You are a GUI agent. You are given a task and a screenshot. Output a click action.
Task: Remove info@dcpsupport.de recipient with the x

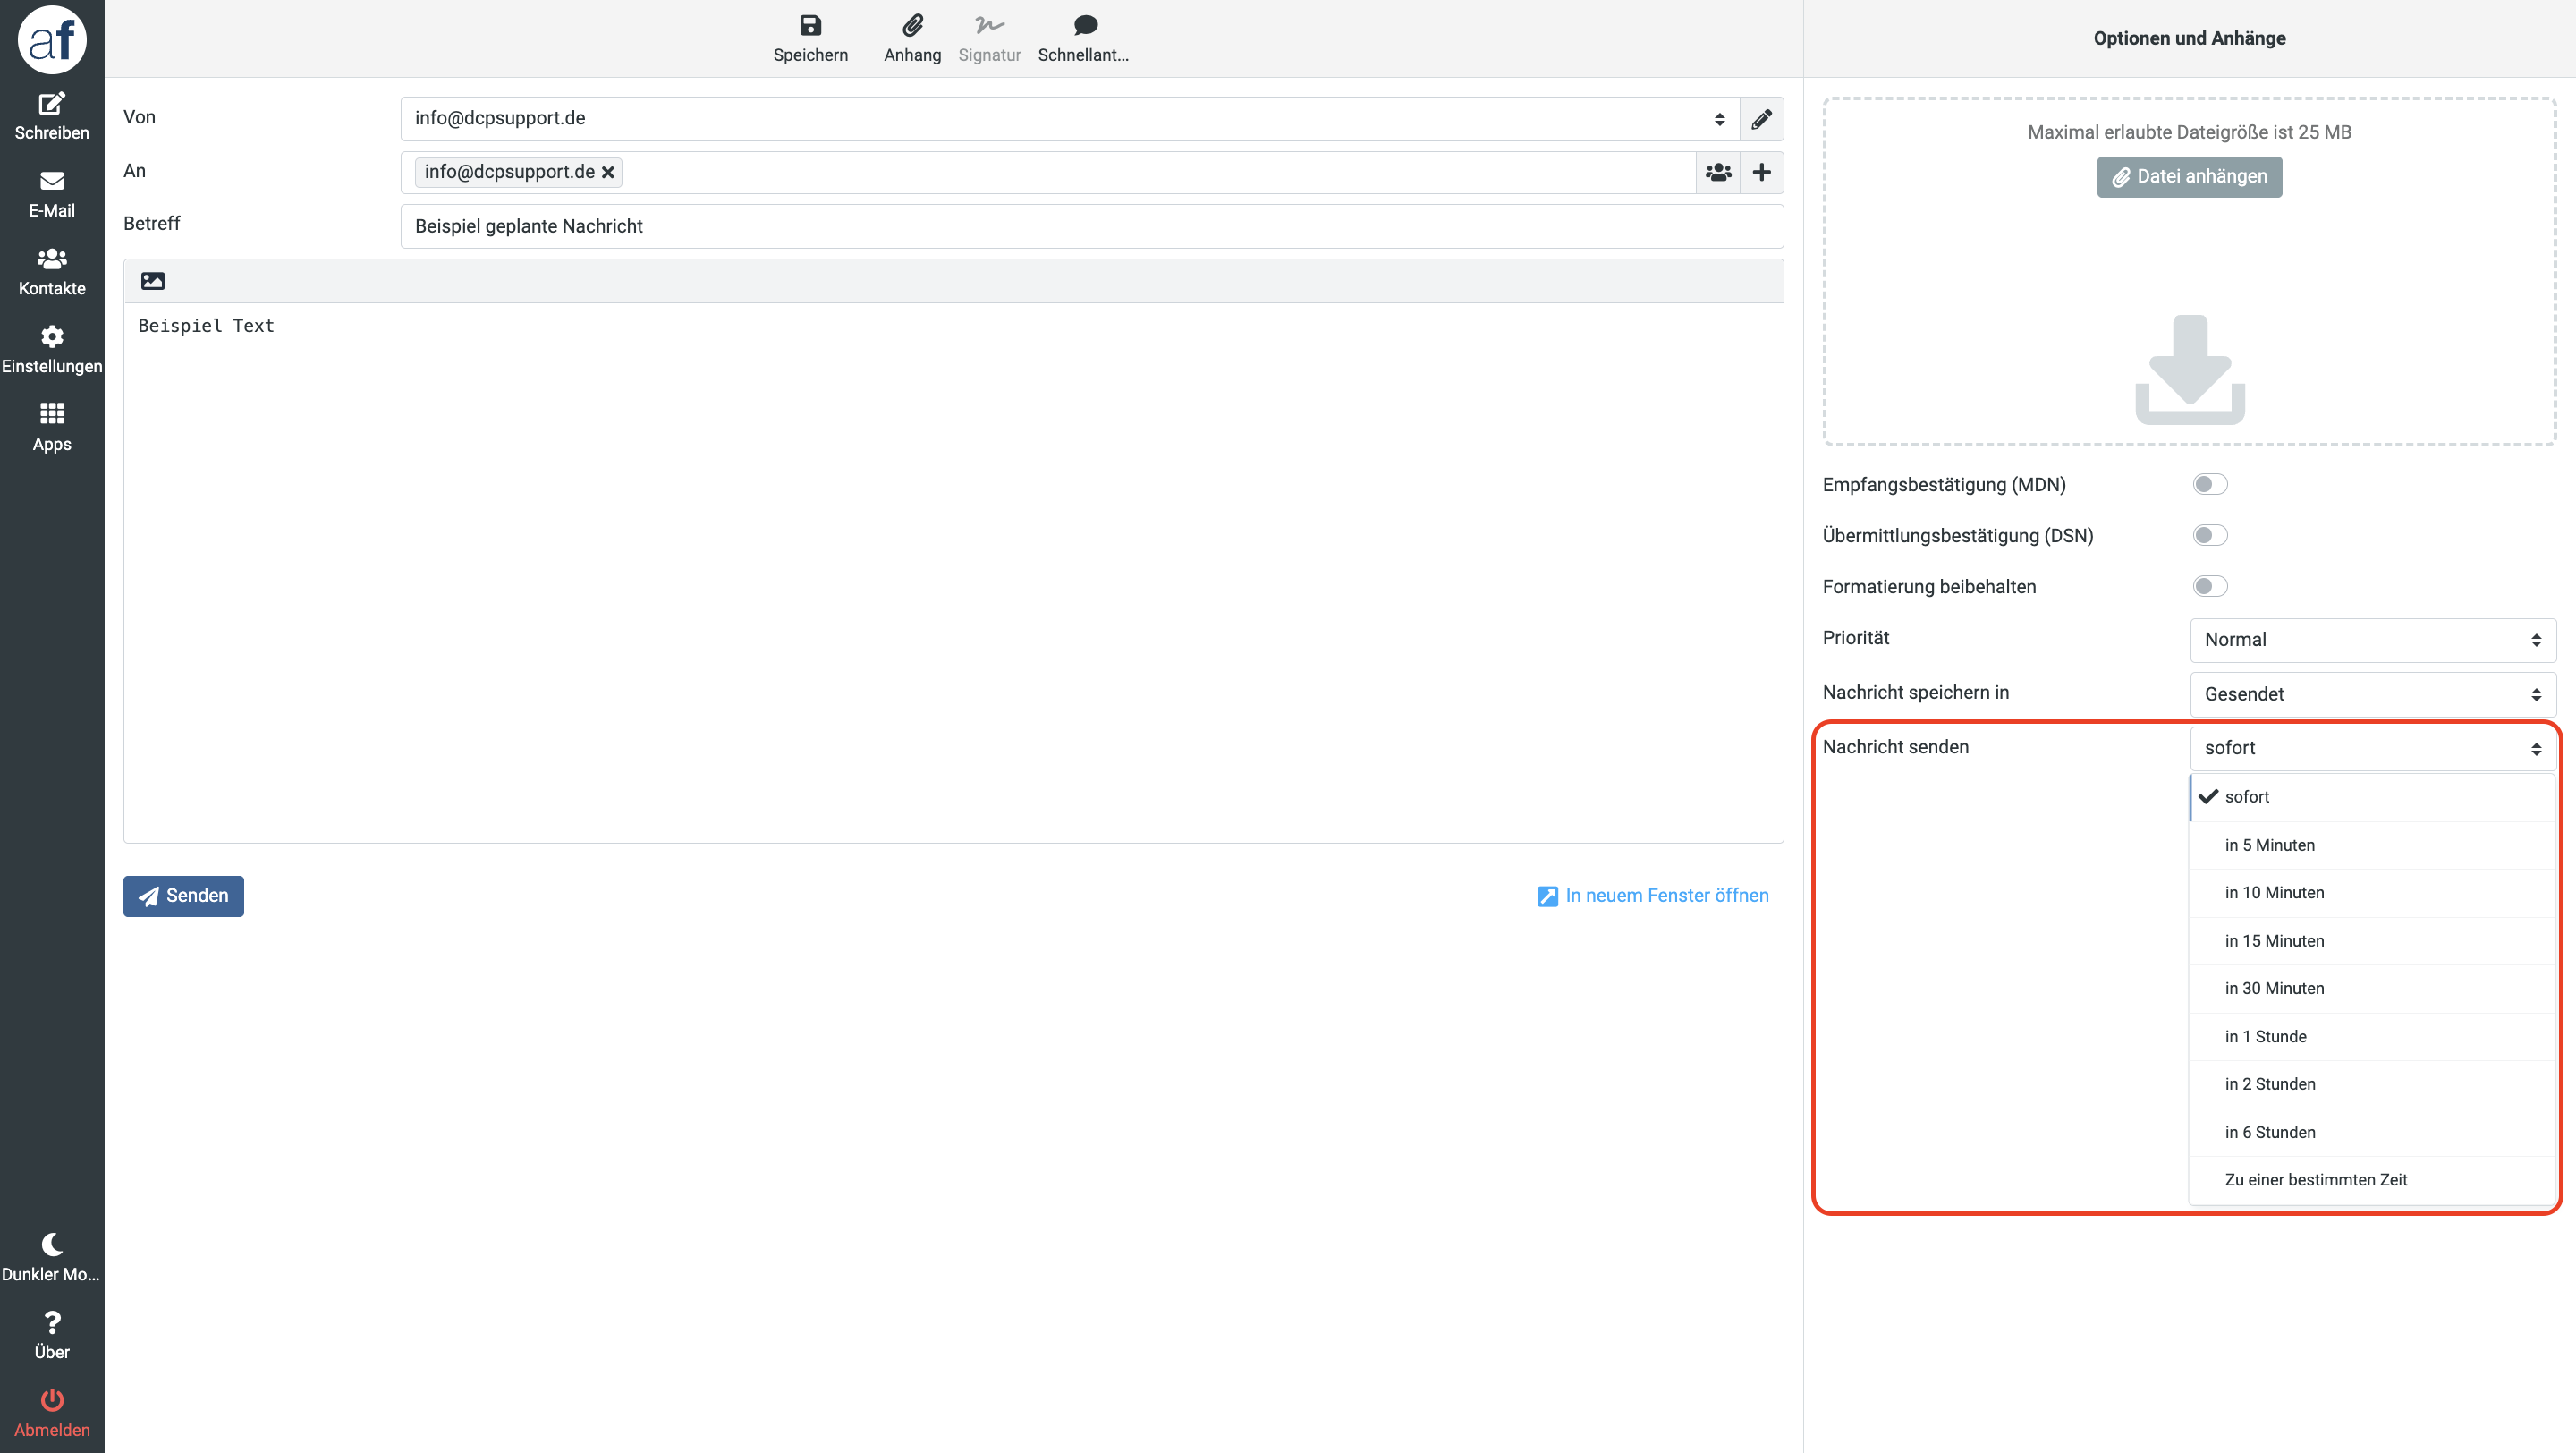coord(608,173)
